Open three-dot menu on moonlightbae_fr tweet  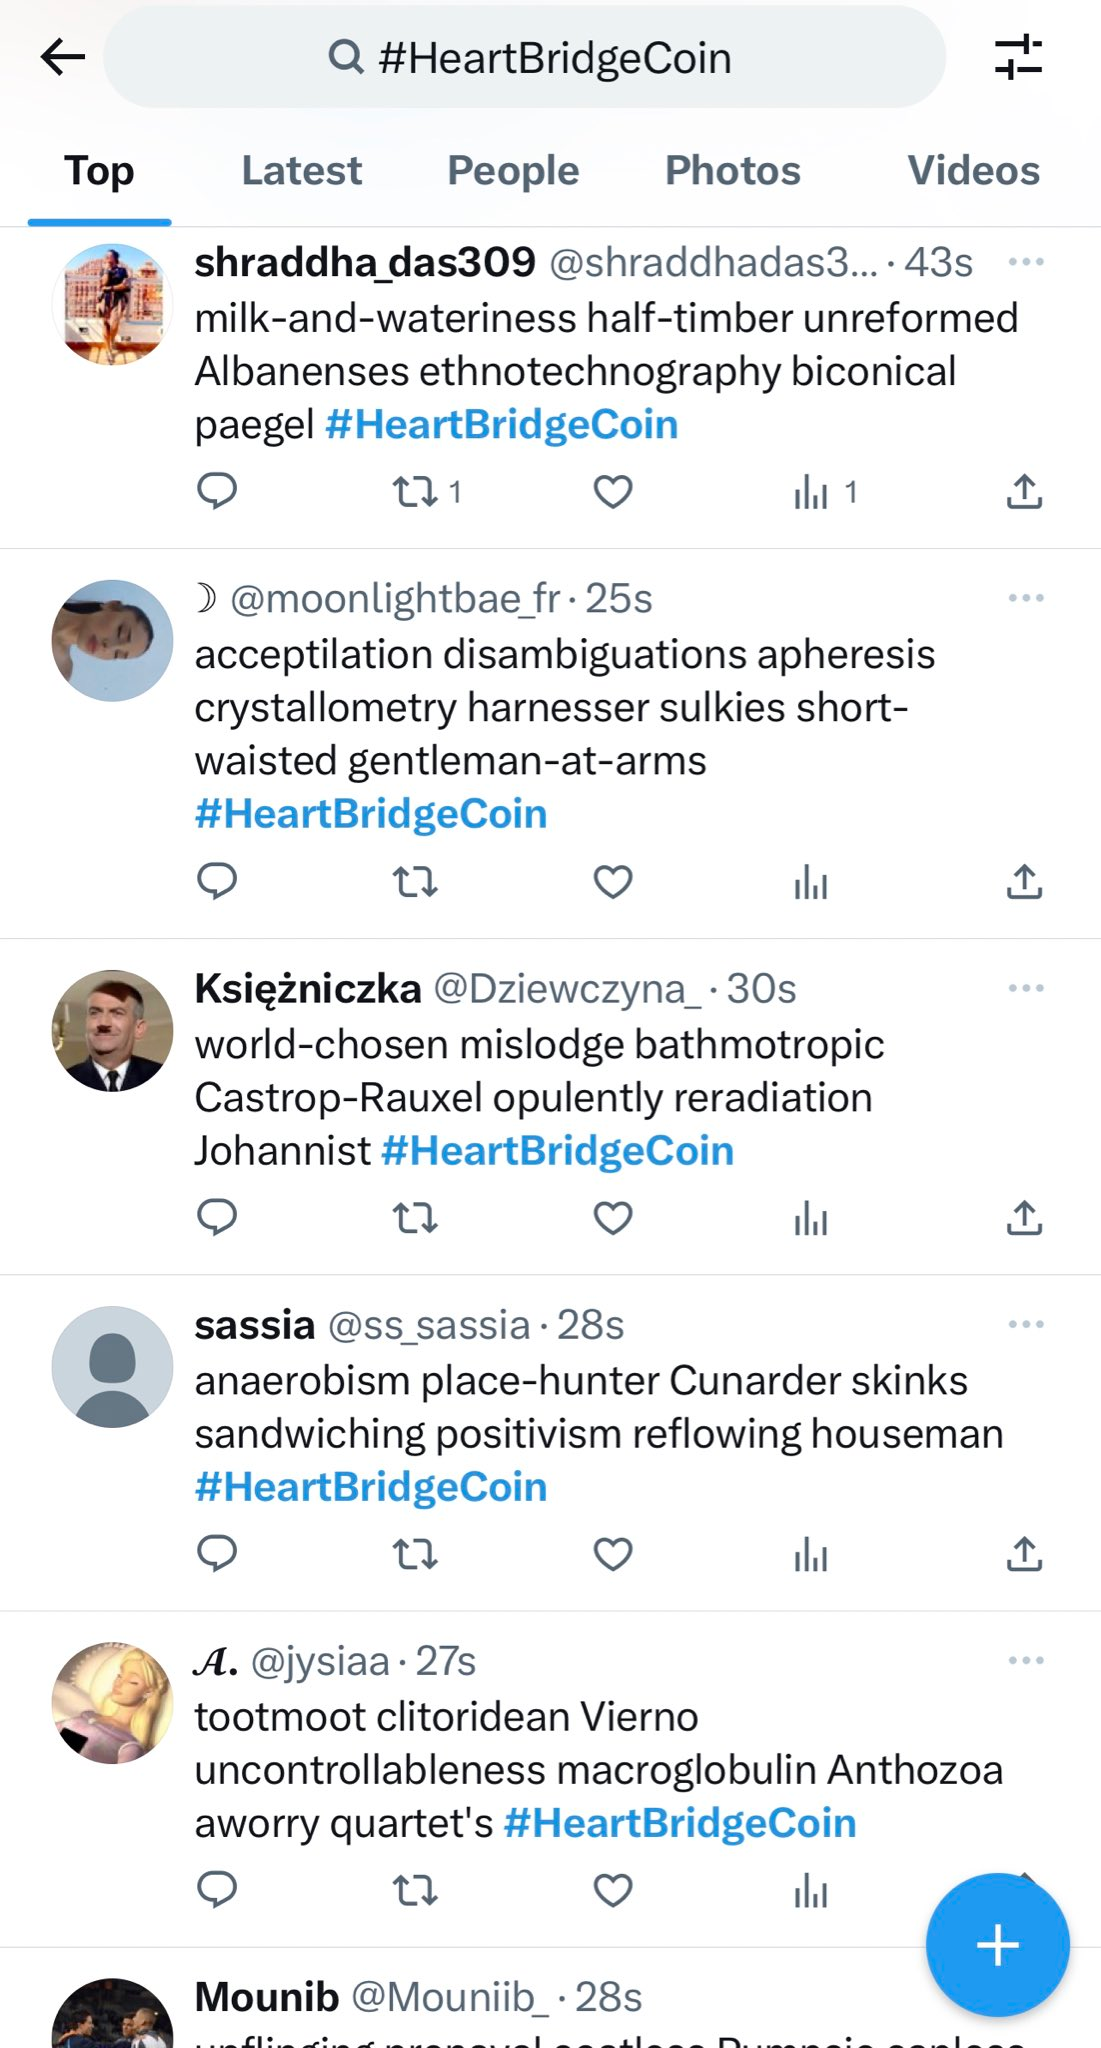point(1026,598)
